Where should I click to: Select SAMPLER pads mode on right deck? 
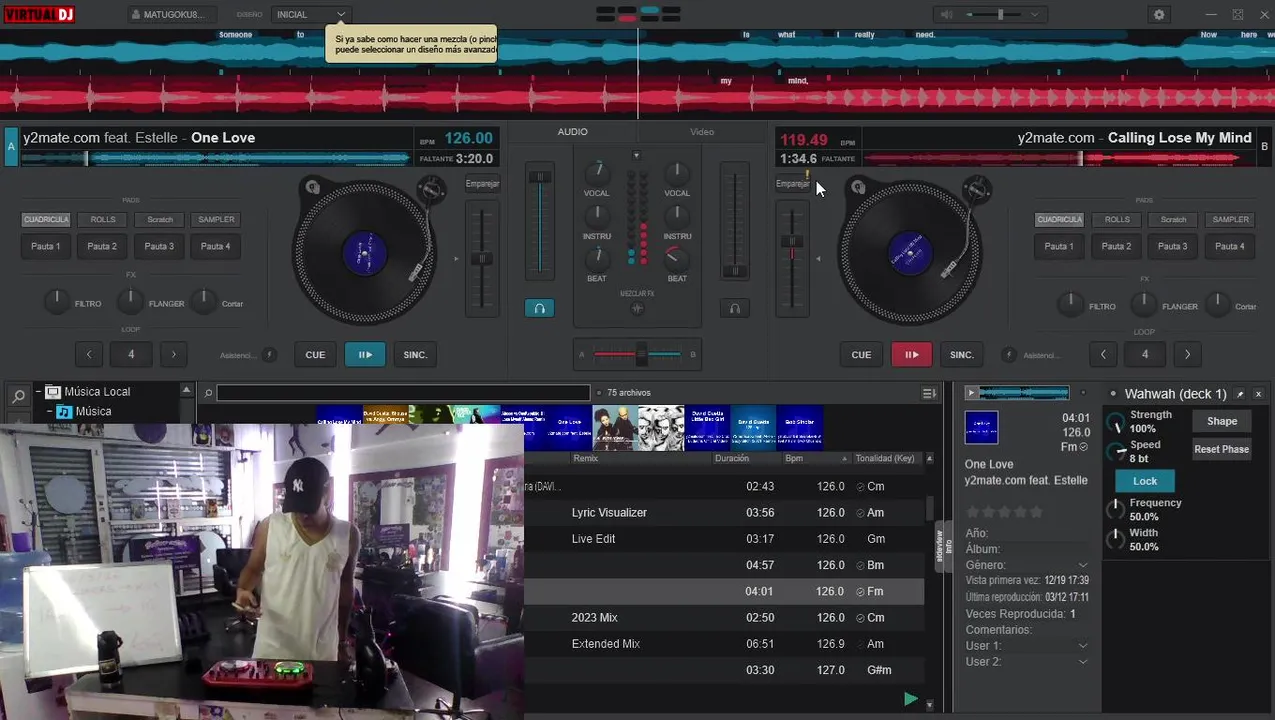1231,219
